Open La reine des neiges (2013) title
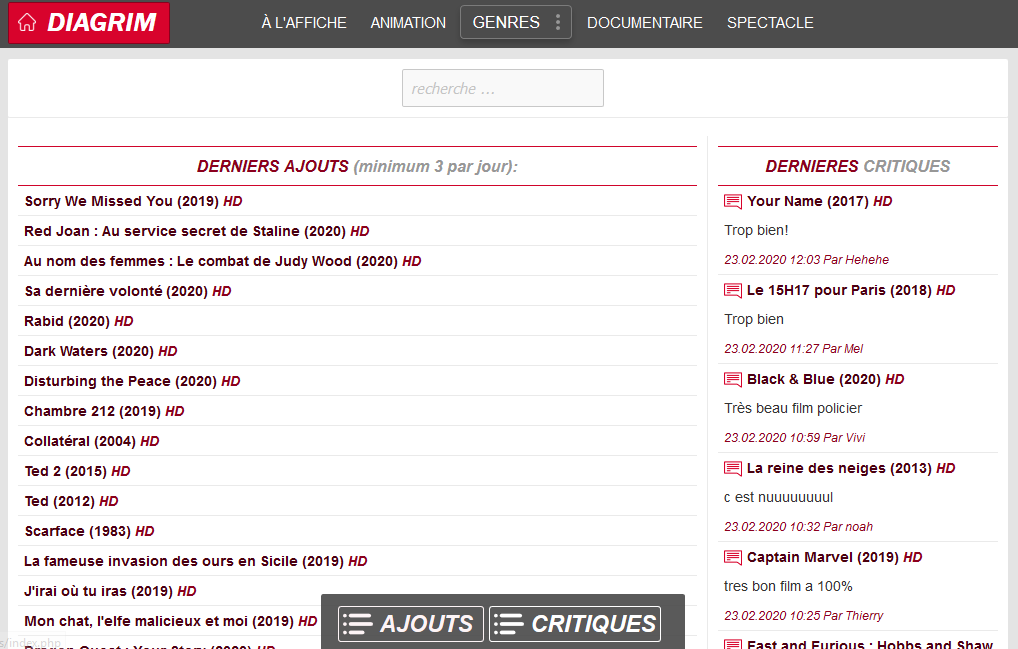The image size is (1018, 649). coord(851,468)
